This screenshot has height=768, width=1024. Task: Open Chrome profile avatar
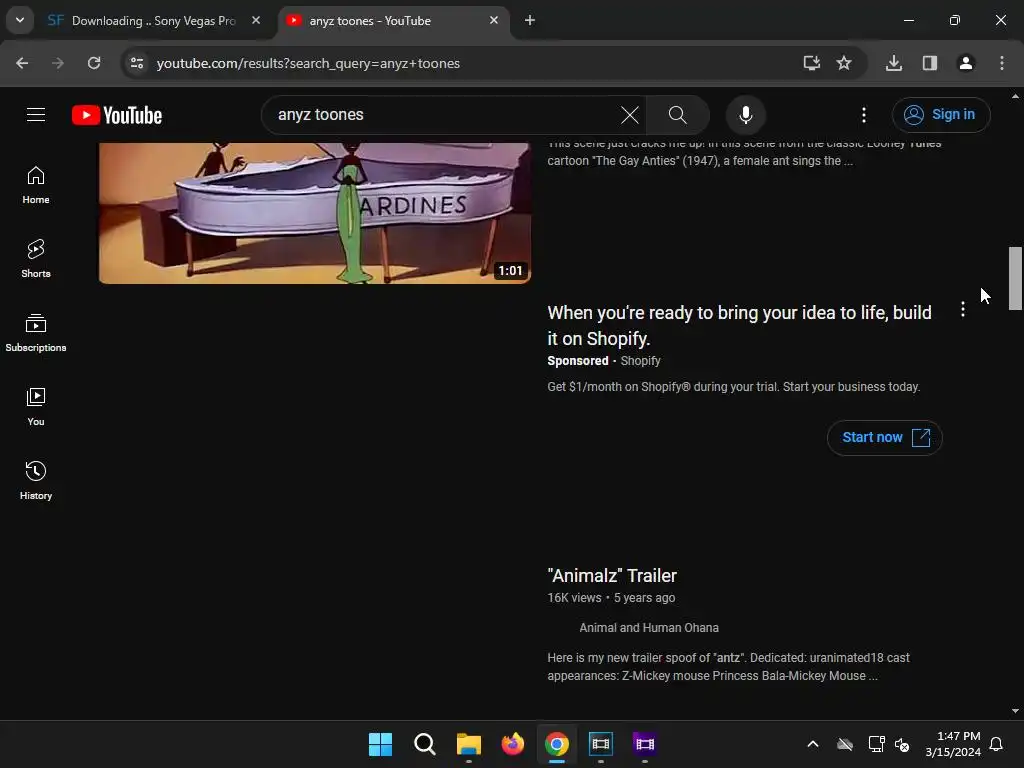[x=966, y=63]
